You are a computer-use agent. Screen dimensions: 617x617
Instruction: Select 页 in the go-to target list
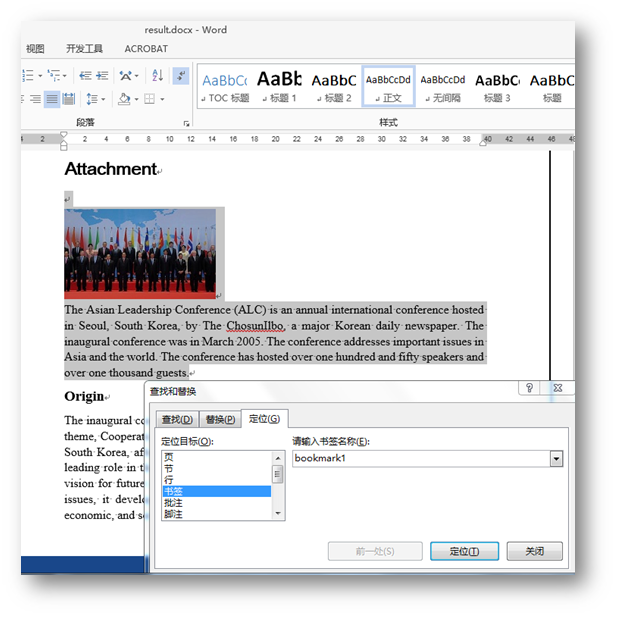pyautogui.click(x=216, y=457)
